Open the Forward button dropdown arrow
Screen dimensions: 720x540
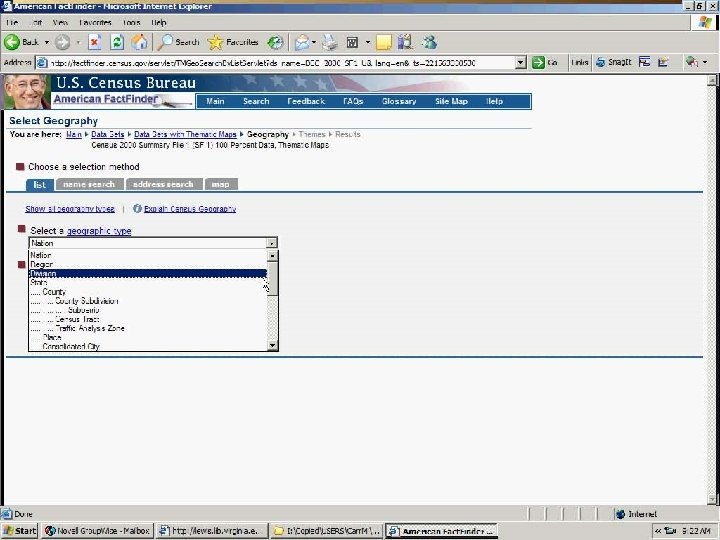pos(78,42)
